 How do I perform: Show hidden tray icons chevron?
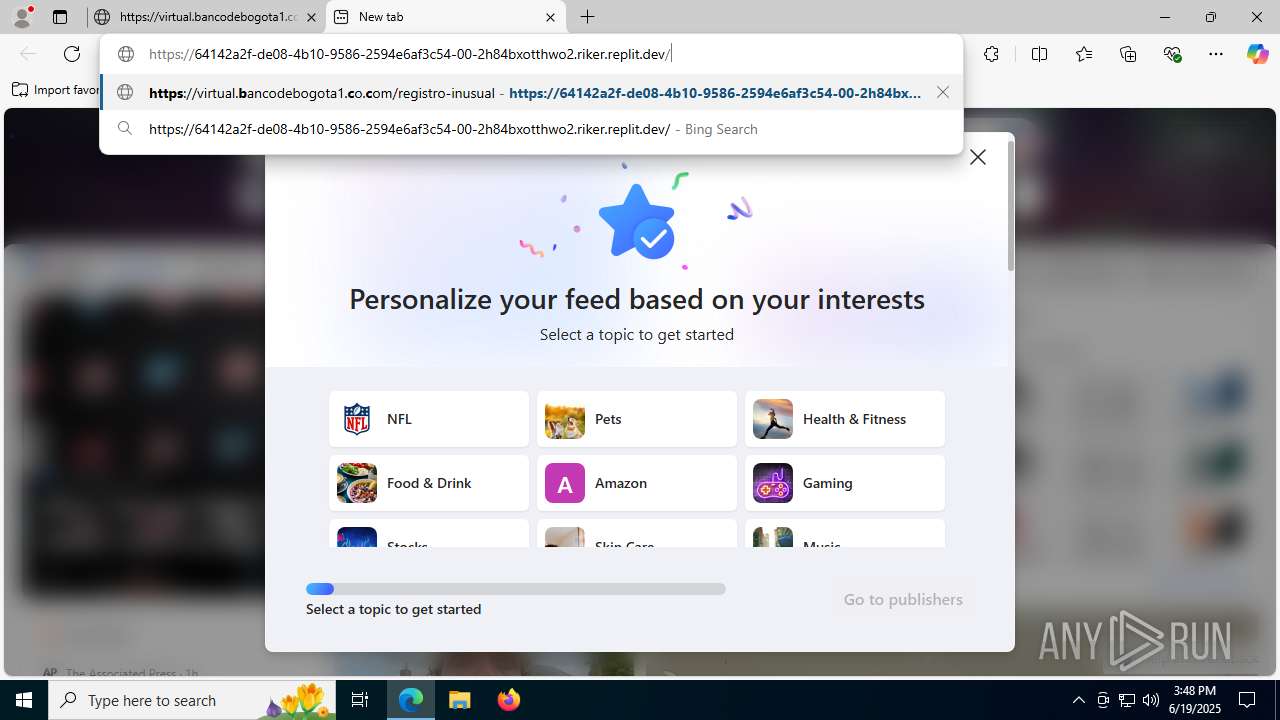click(1079, 700)
